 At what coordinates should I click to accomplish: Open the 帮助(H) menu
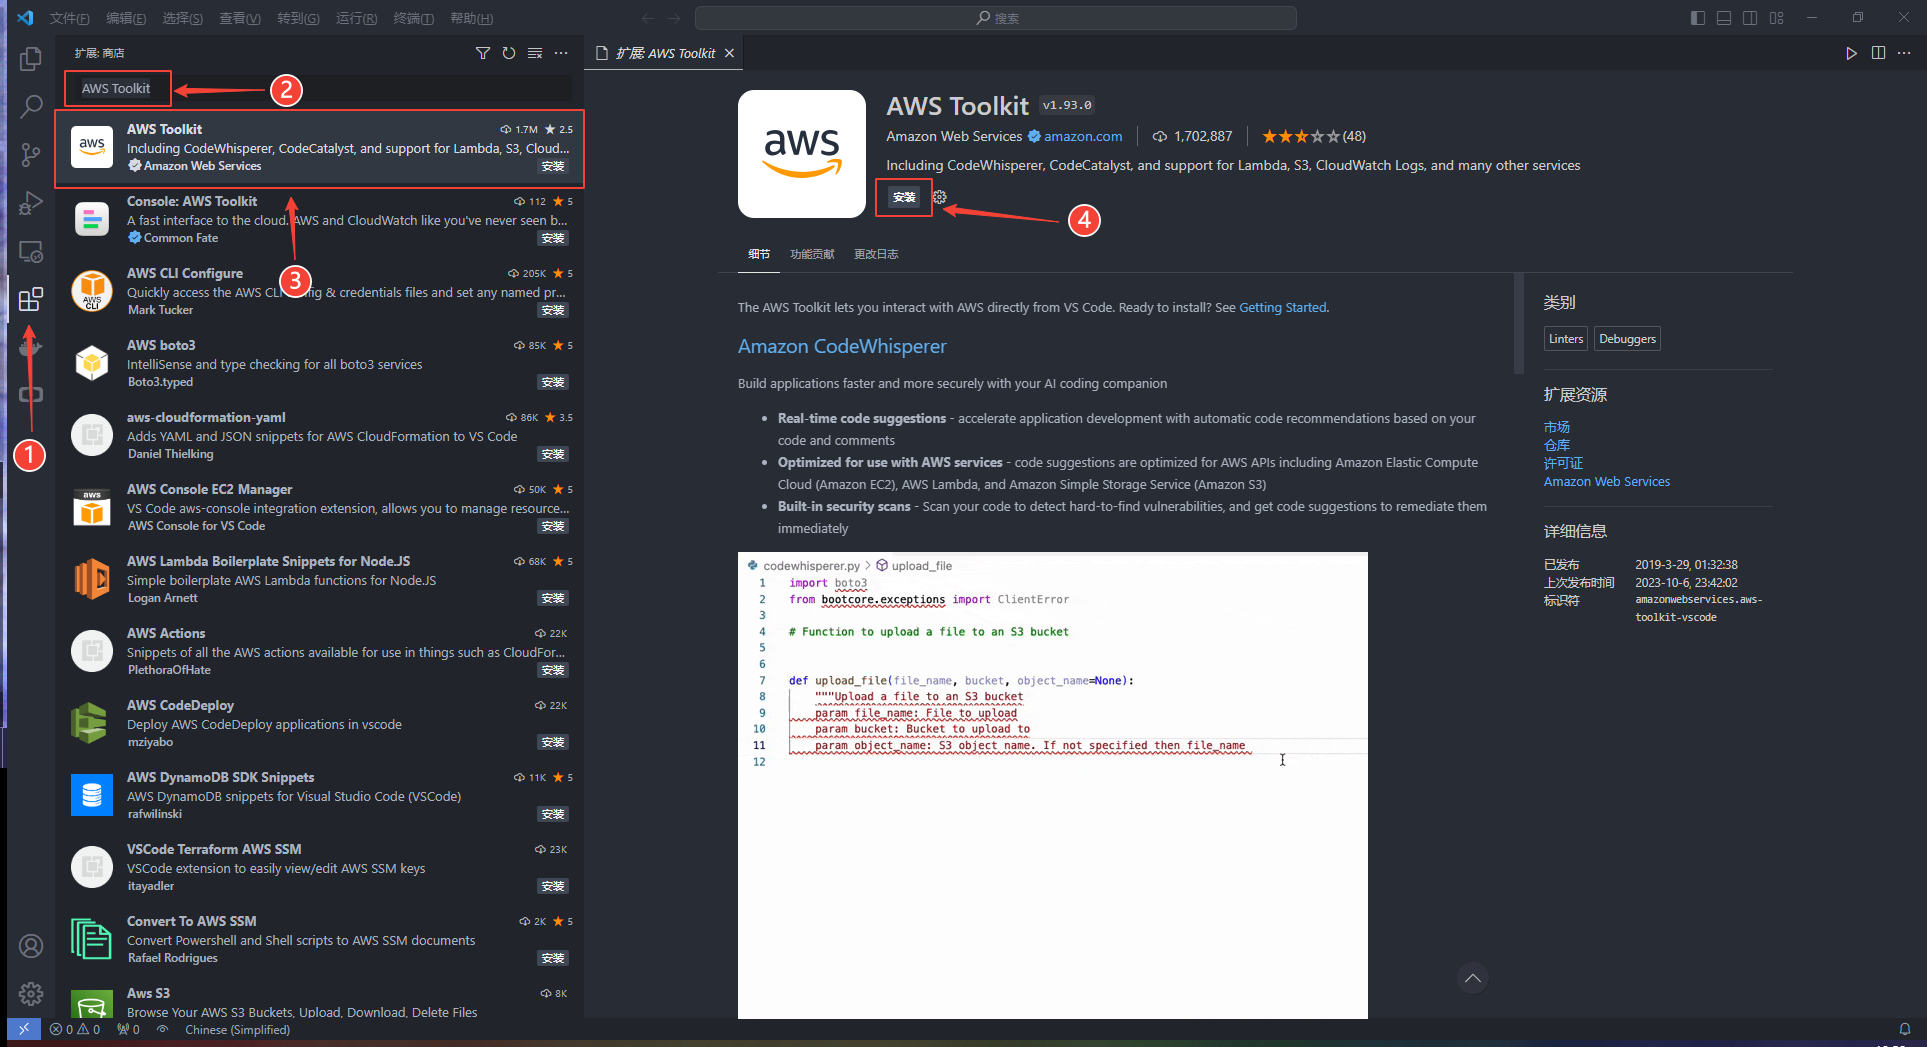(471, 18)
